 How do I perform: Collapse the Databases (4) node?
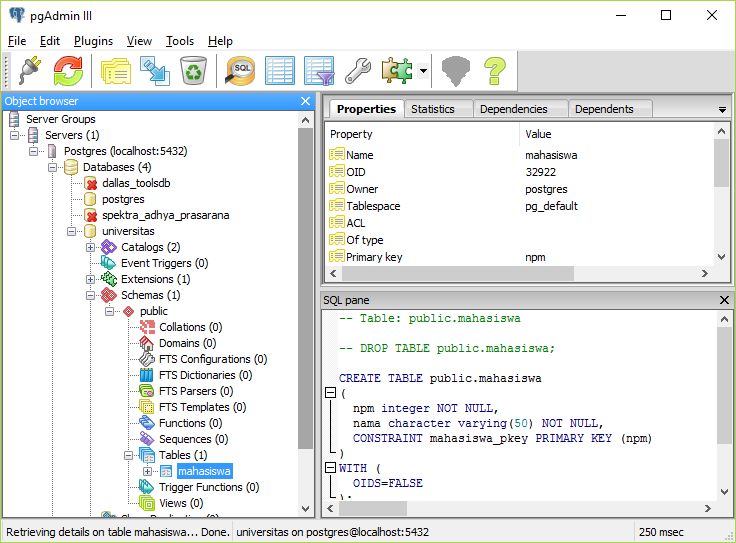point(53,167)
